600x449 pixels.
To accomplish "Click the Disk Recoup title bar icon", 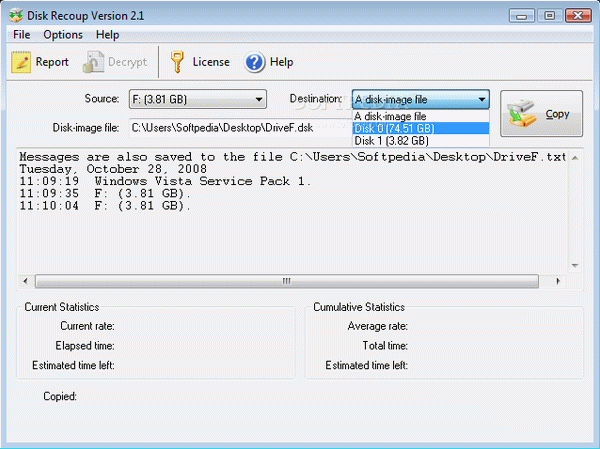I will (x=16, y=16).
